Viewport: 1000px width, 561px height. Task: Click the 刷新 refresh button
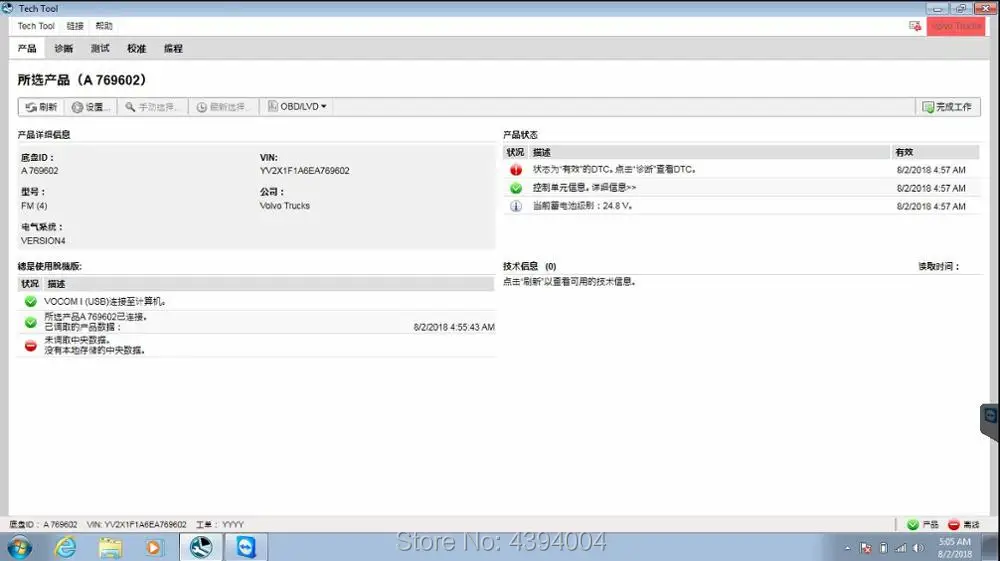pos(41,107)
